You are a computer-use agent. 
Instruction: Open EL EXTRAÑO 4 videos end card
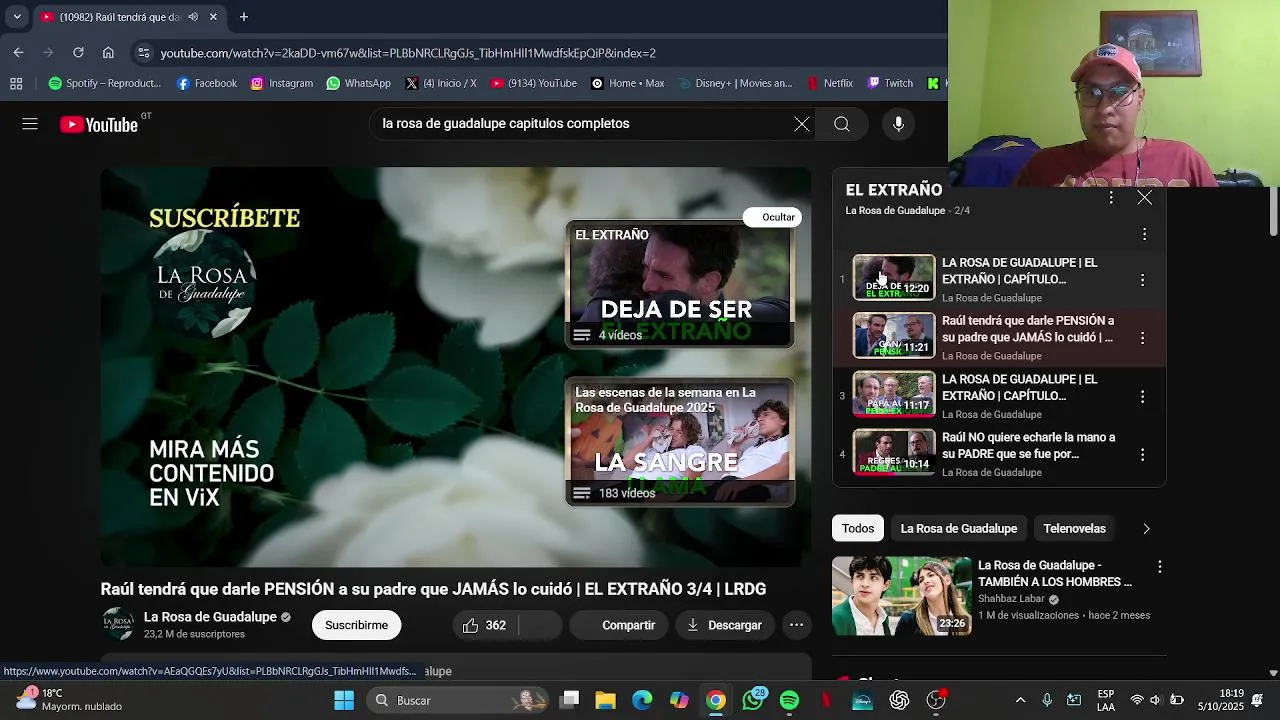pos(680,285)
